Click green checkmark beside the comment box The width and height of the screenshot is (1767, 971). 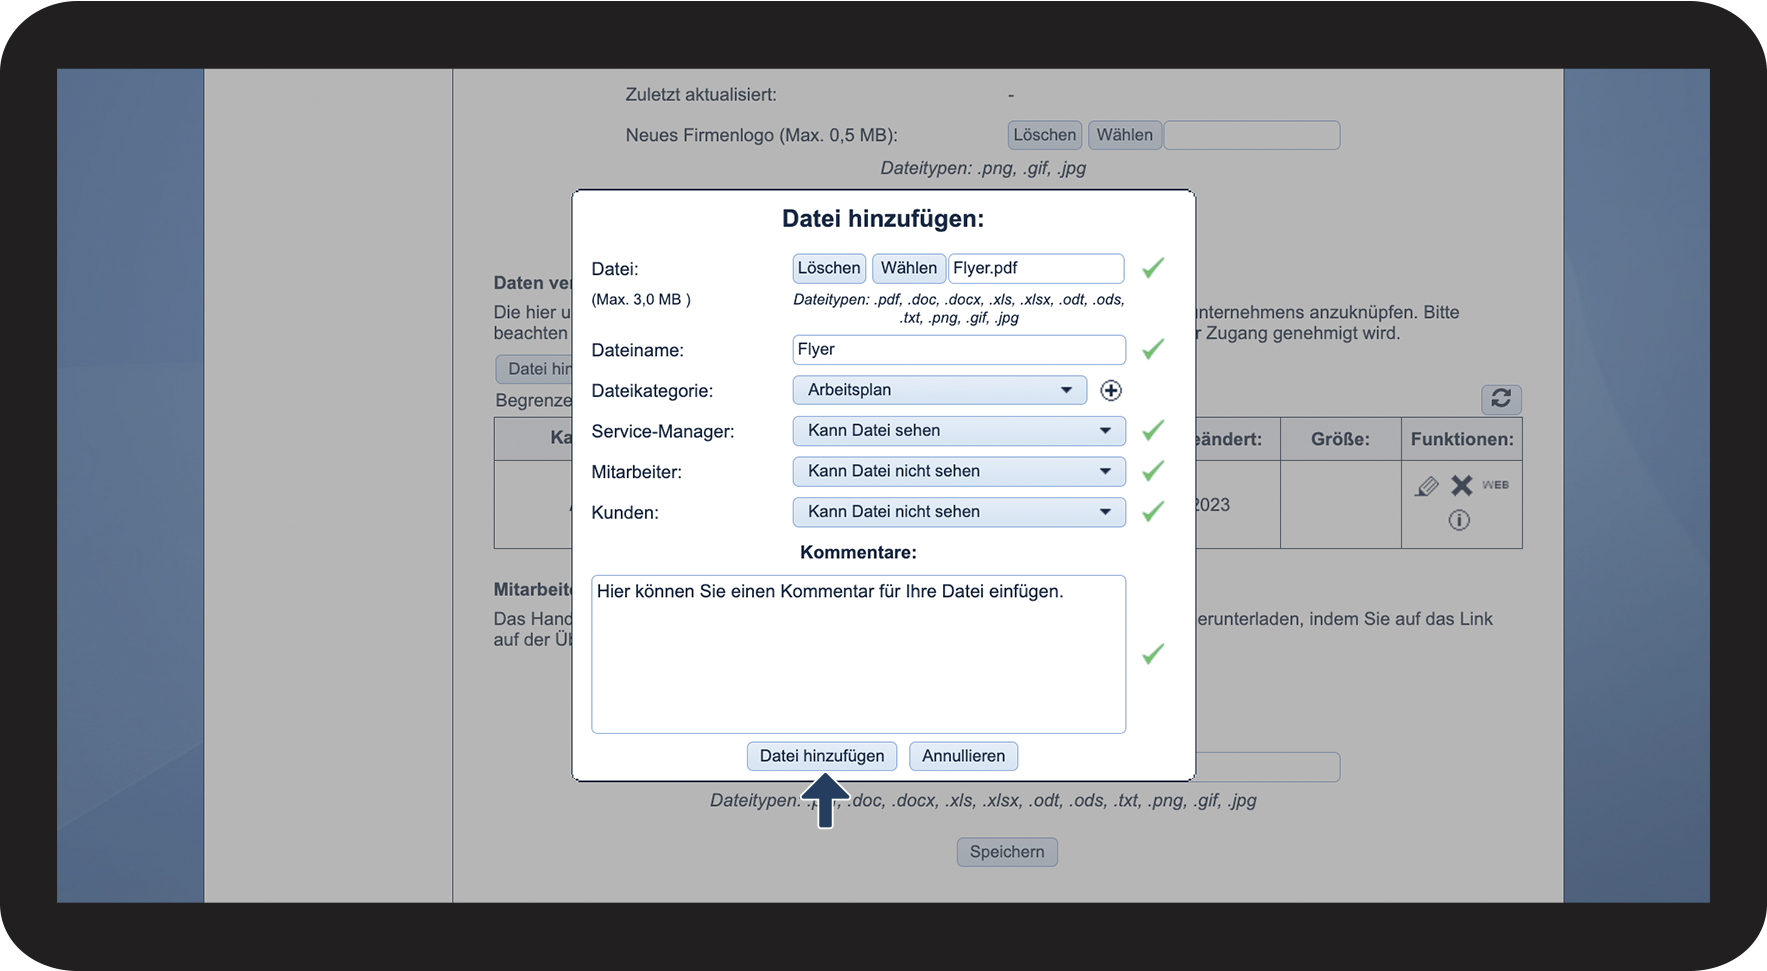(1153, 654)
